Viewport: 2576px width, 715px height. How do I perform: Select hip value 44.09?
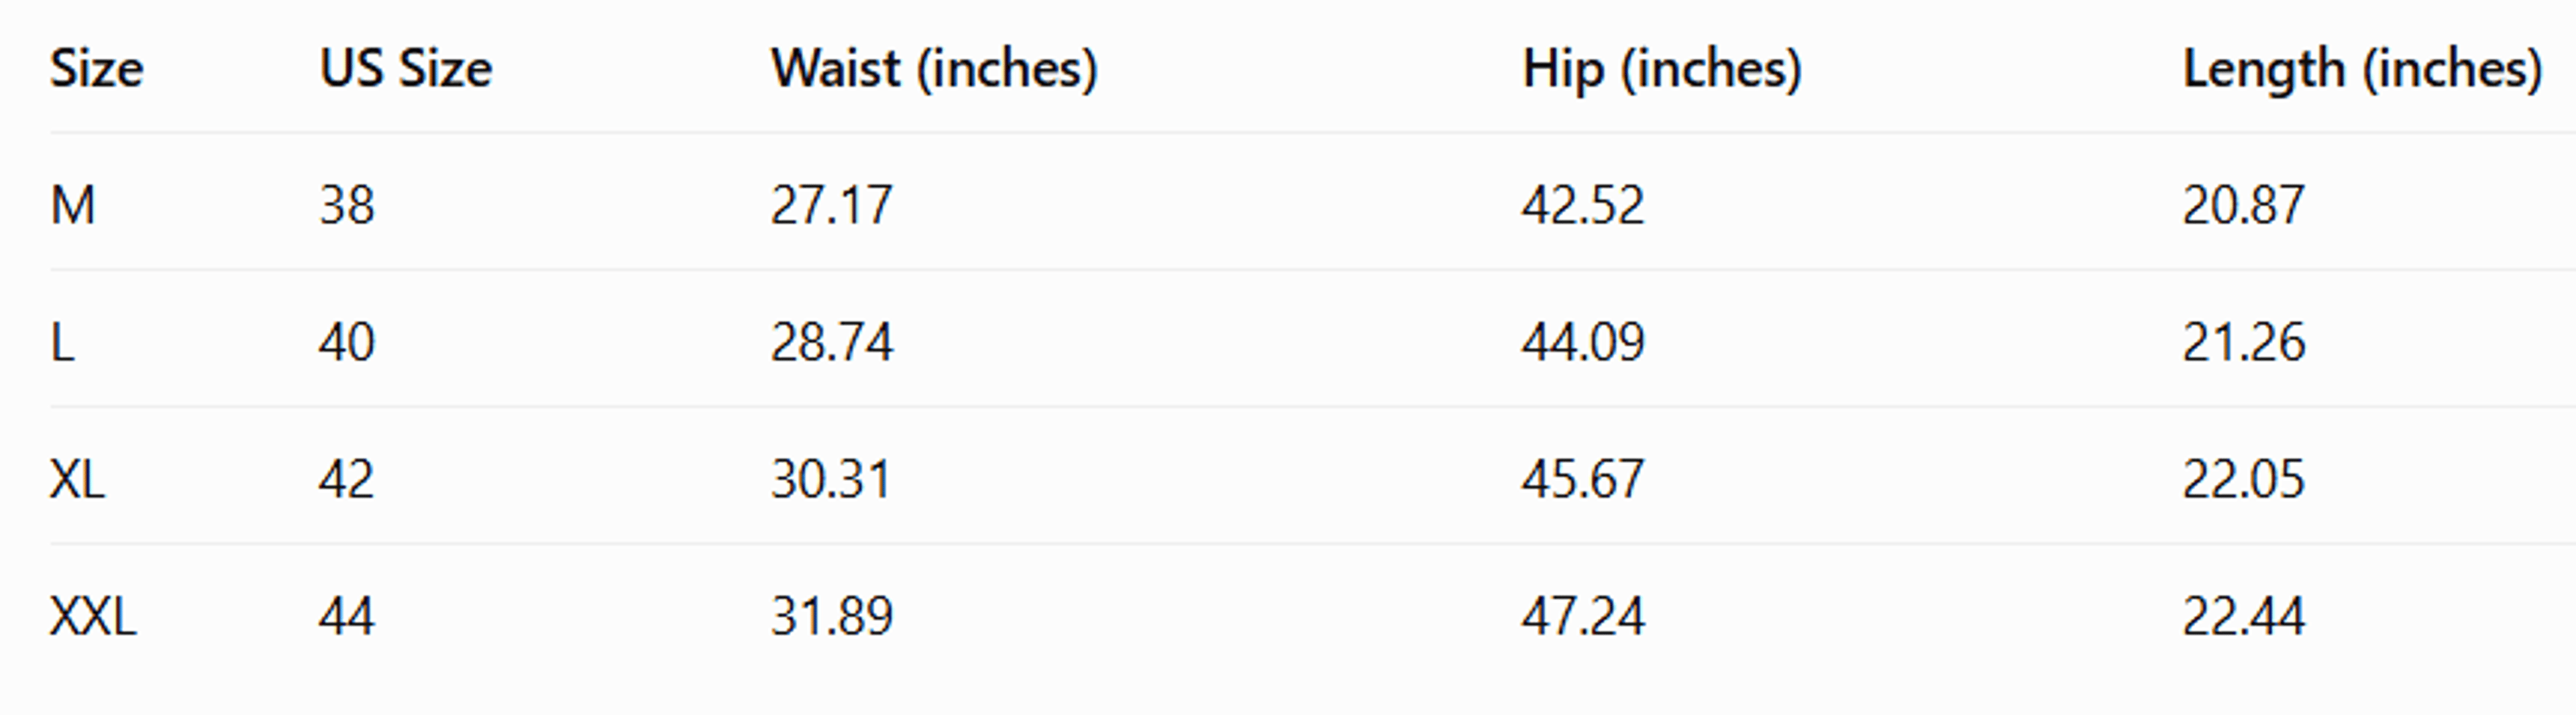tap(1582, 343)
